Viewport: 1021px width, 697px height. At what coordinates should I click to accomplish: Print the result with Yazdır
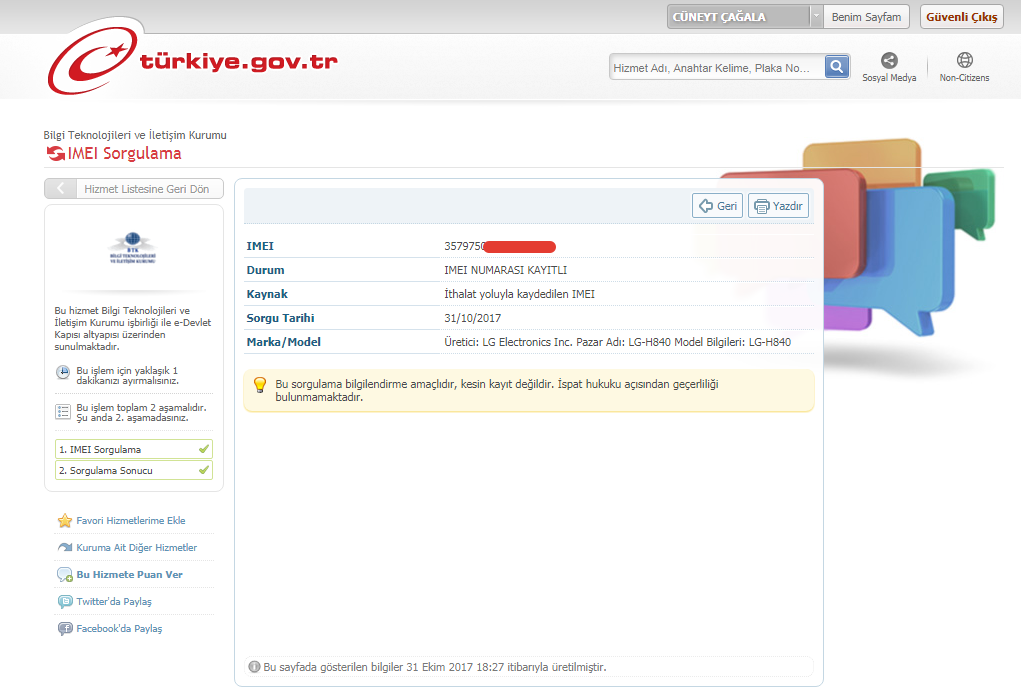point(778,206)
